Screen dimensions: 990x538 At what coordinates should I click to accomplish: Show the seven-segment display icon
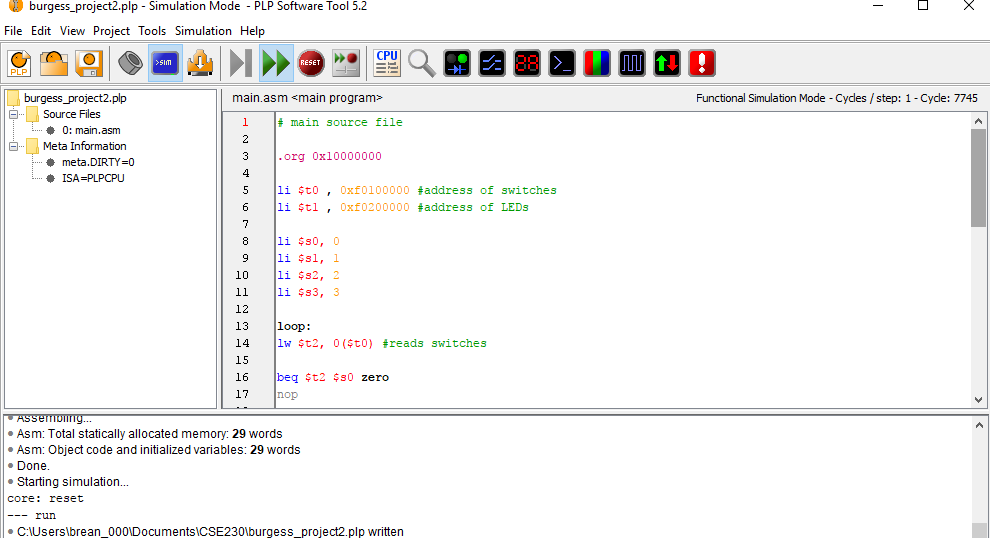coord(527,64)
